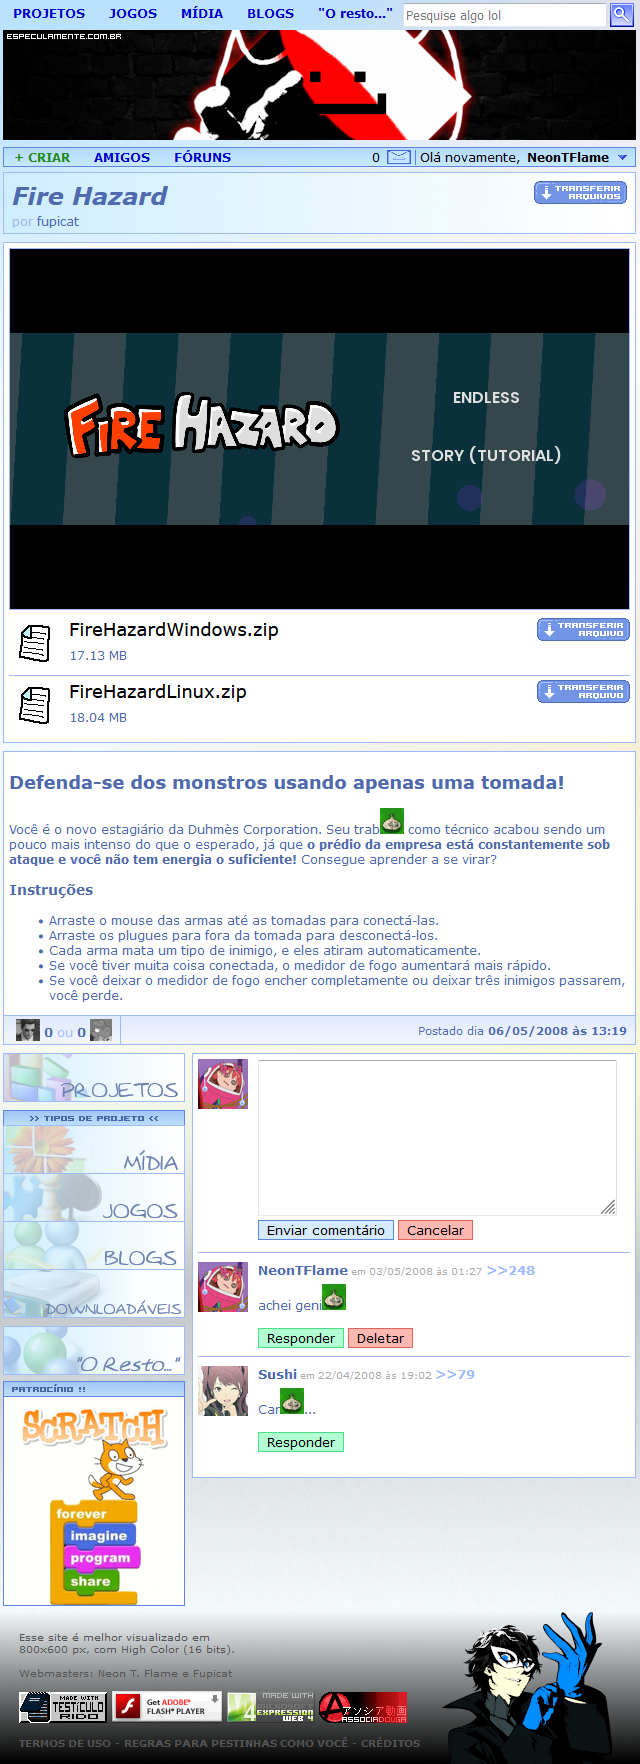
Task: Click the + CRIAR link
Action: pos(42,157)
